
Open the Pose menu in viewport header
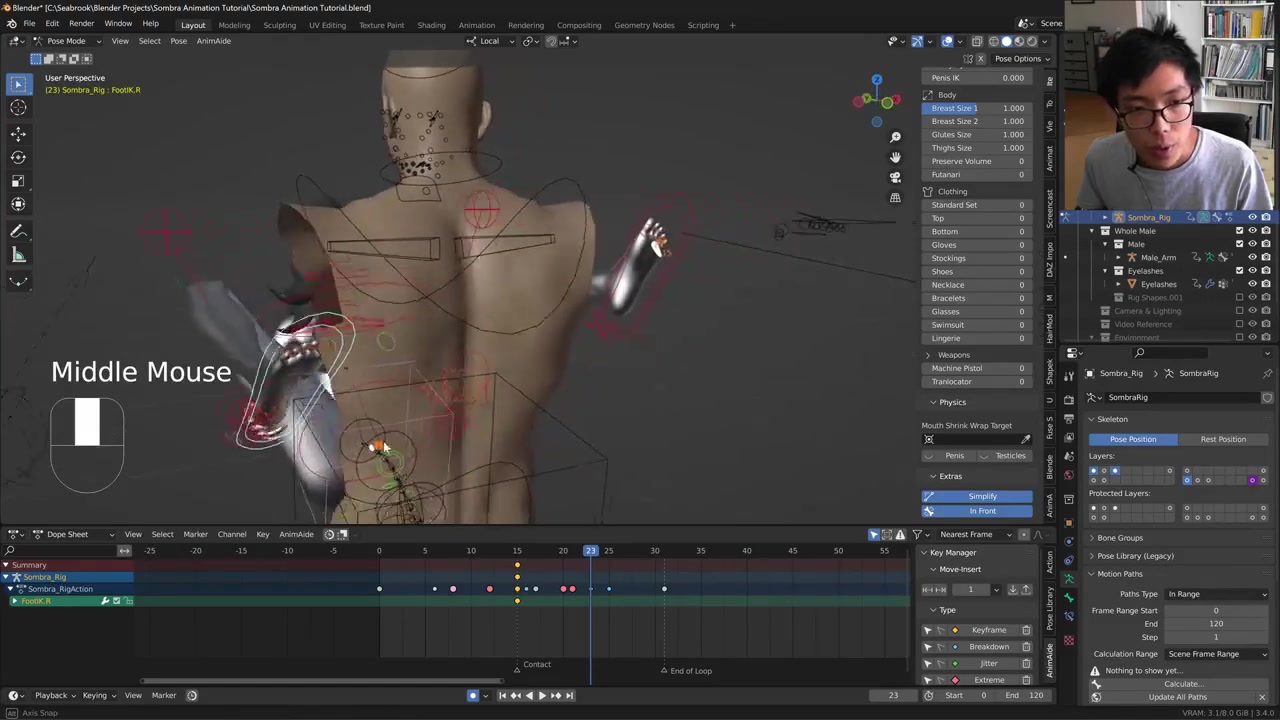pos(178,41)
